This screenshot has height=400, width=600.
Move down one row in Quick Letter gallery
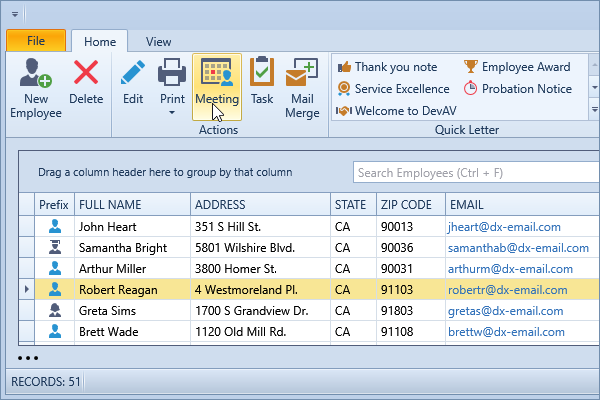click(594, 88)
